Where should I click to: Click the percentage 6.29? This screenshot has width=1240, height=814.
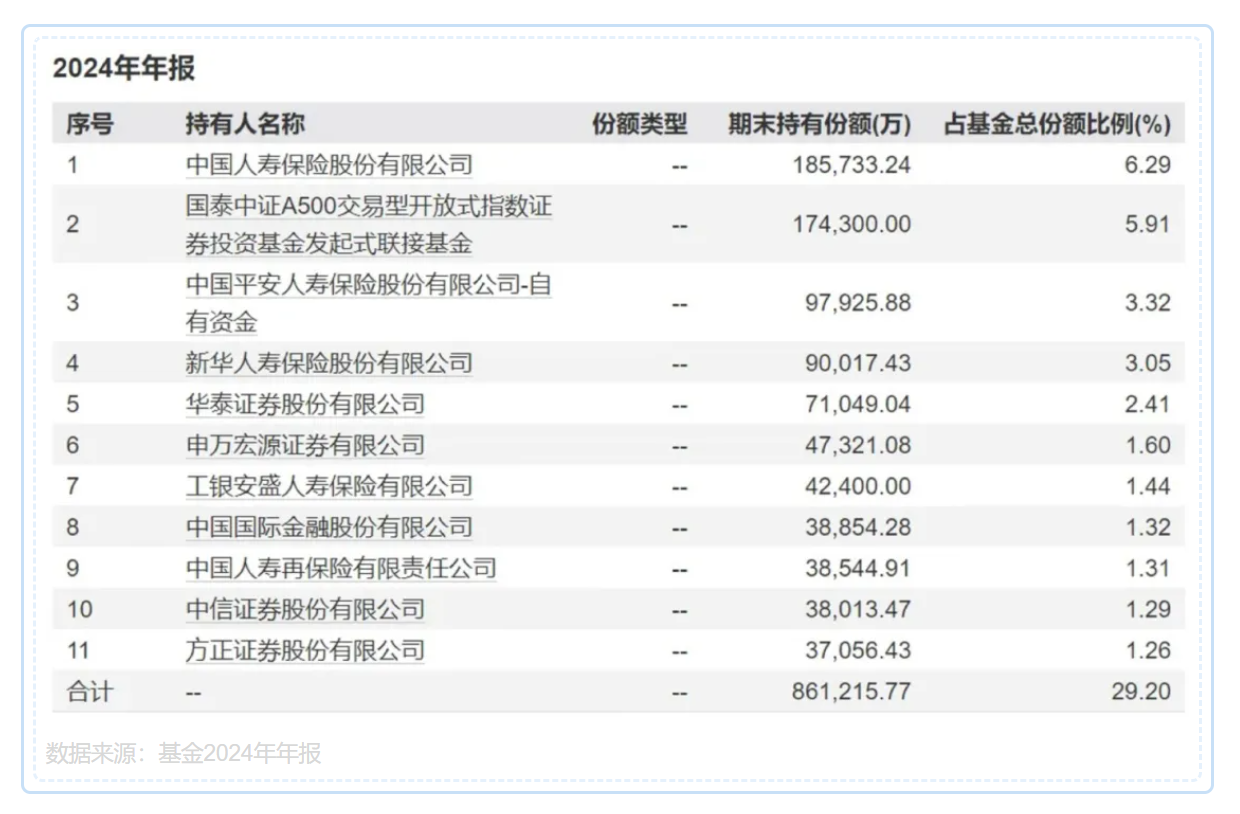click(x=1148, y=165)
